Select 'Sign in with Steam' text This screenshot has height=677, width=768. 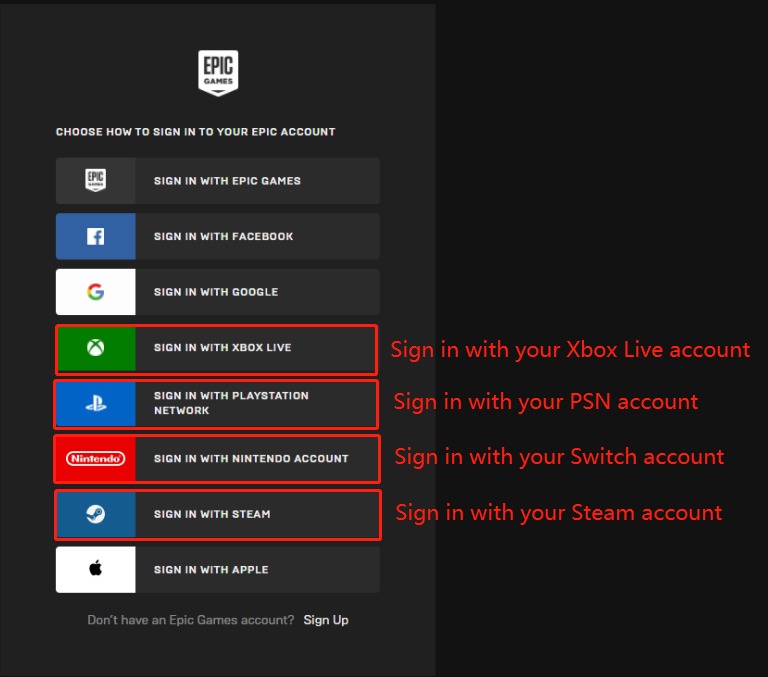pyautogui.click(x=212, y=514)
